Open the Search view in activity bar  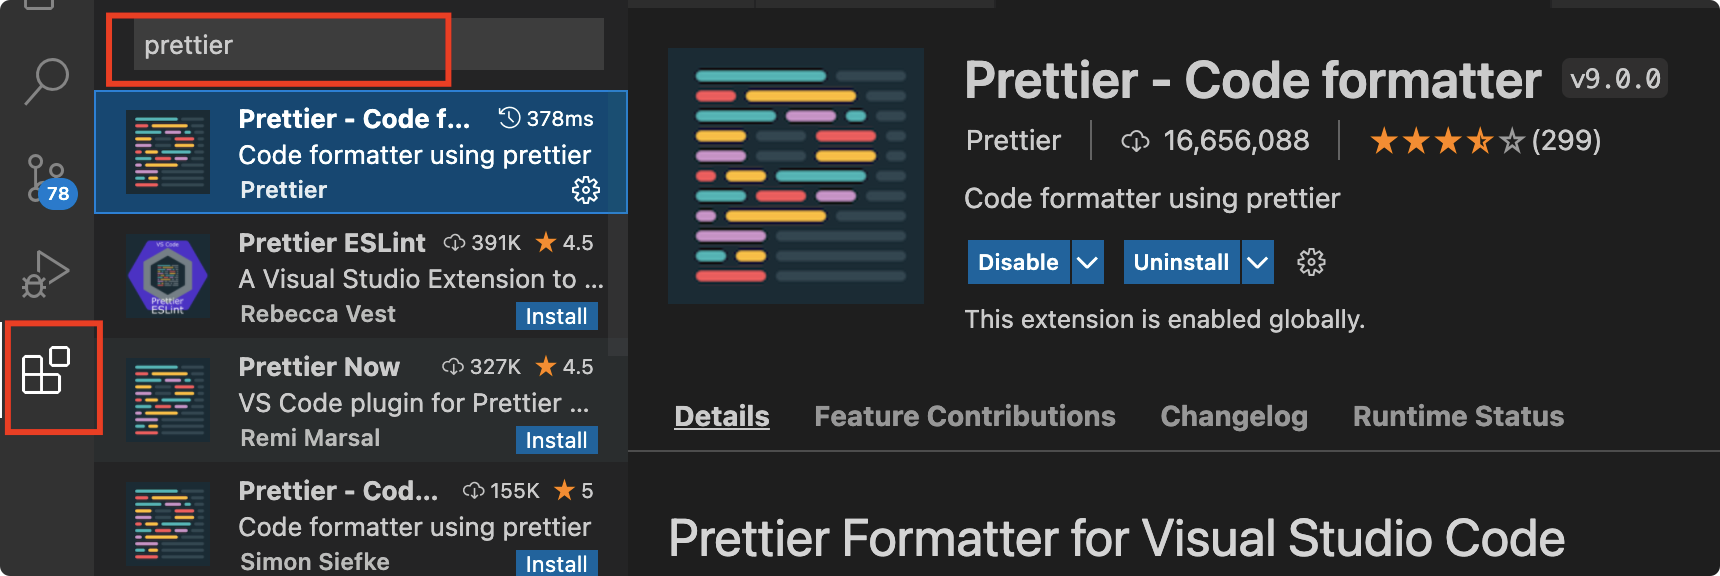click(x=47, y=81)
